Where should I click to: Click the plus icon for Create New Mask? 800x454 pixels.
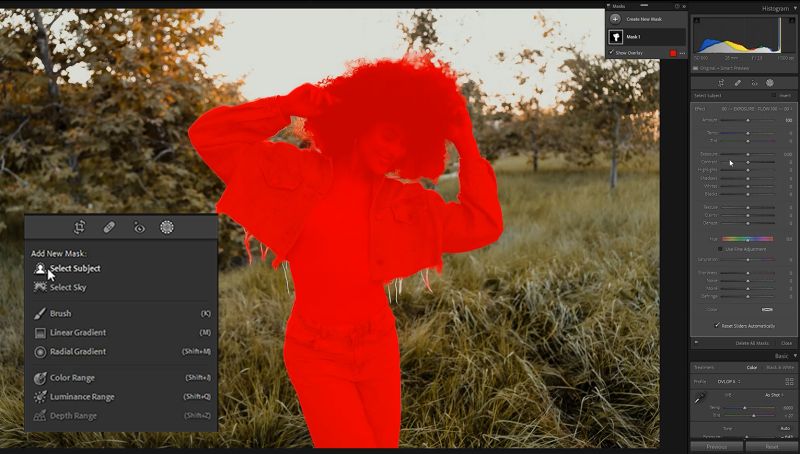[615, 19]
